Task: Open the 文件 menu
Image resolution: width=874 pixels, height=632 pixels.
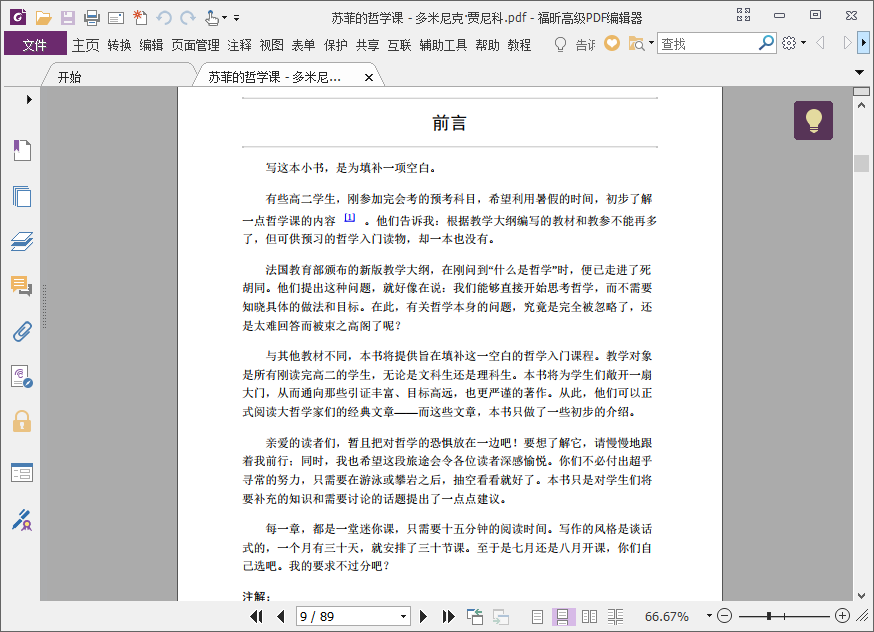Action: tap(35, 44)
